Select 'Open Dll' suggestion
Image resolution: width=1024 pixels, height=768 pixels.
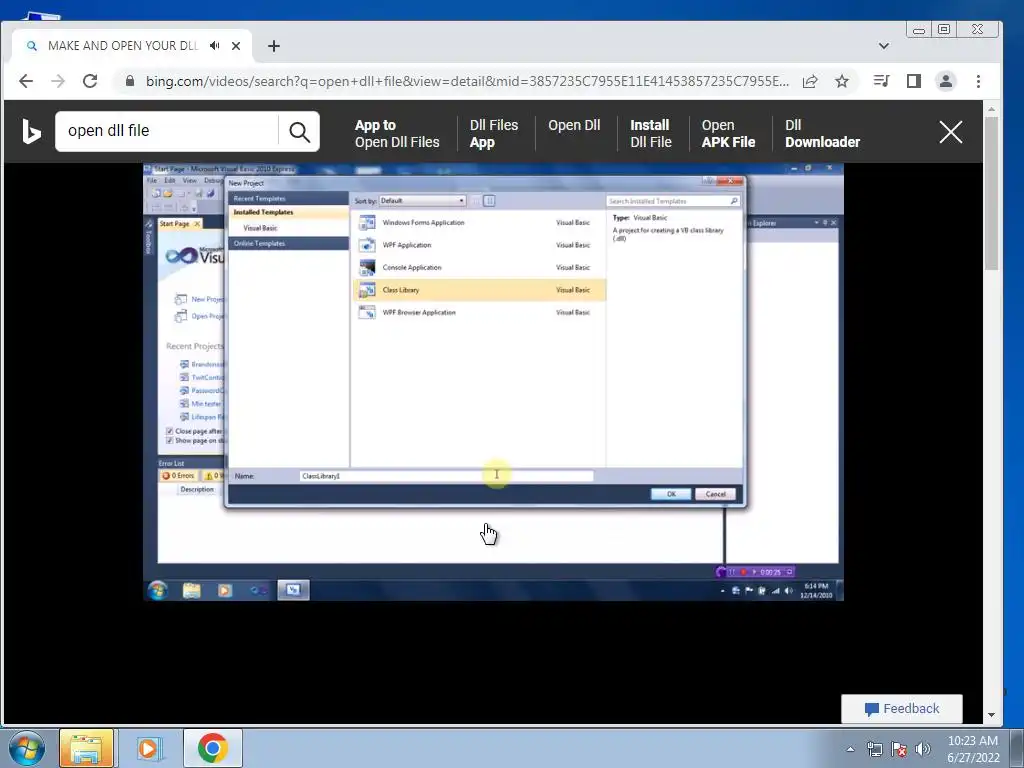(x=574, y=125)
